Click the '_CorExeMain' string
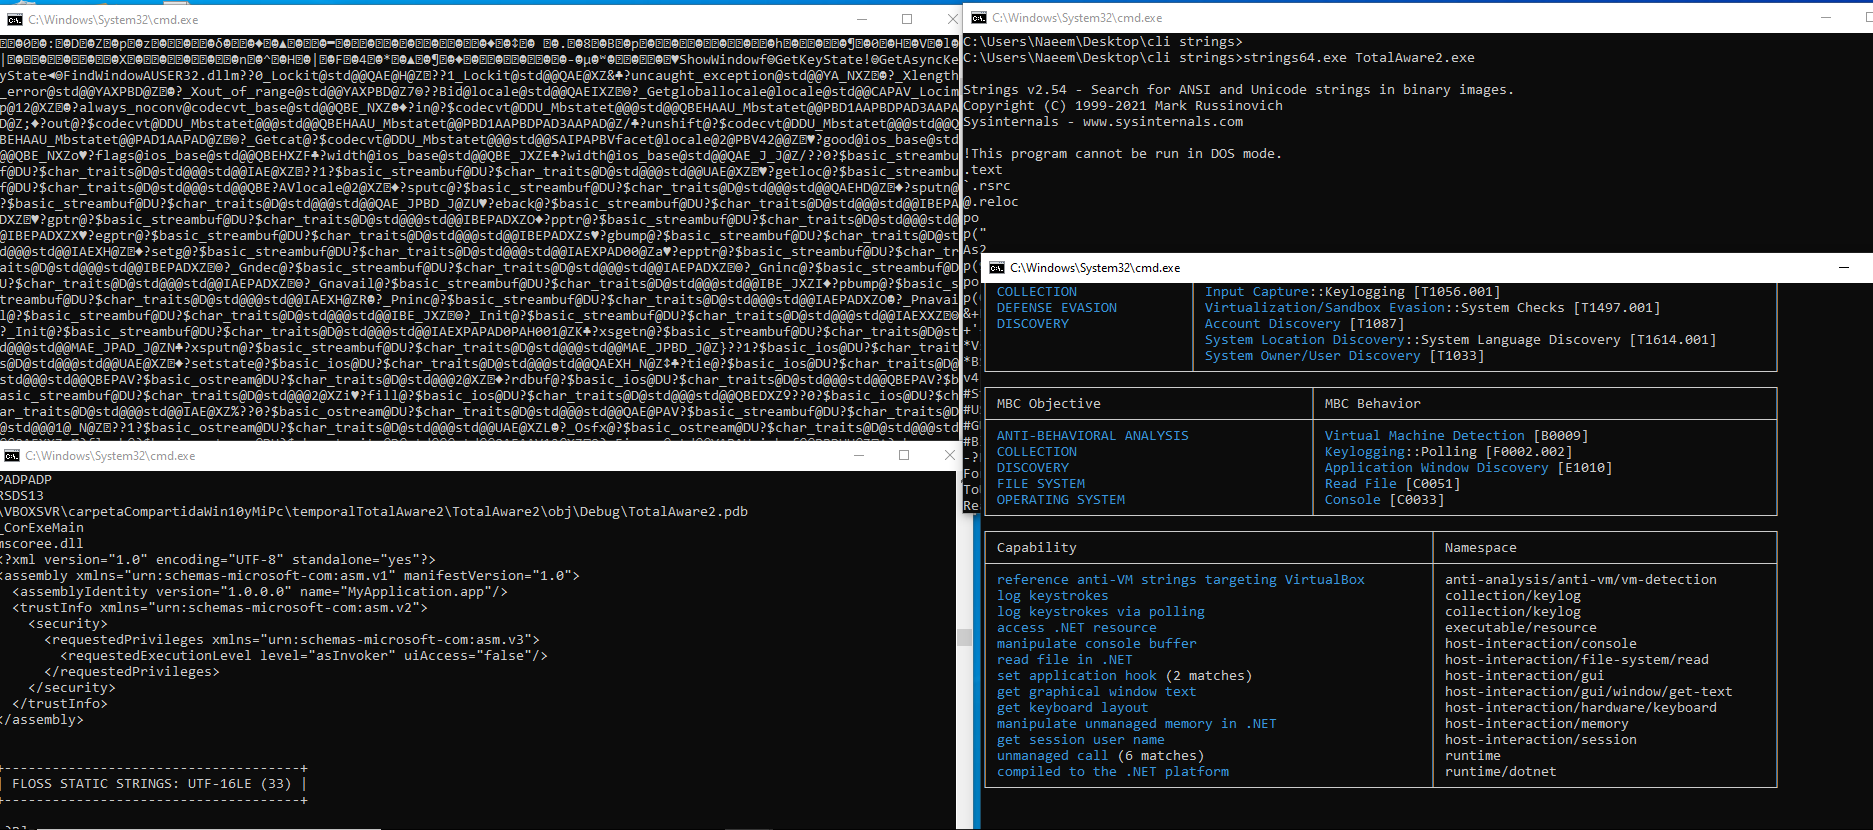The image size is (1873, 830). pyautogui.click(x=42, y=528)
